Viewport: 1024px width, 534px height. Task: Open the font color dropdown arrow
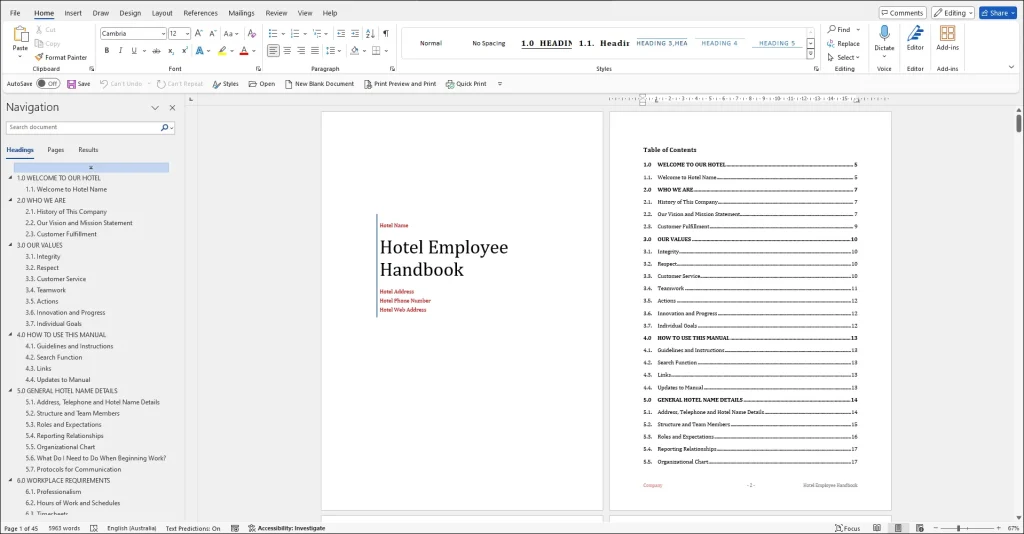coord(254,51)
